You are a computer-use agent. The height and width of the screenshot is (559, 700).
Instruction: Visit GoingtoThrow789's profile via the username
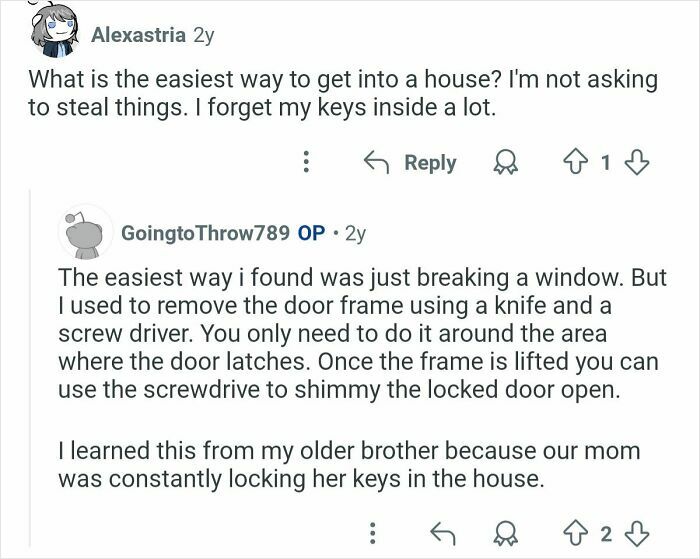[x=203, y=232]
